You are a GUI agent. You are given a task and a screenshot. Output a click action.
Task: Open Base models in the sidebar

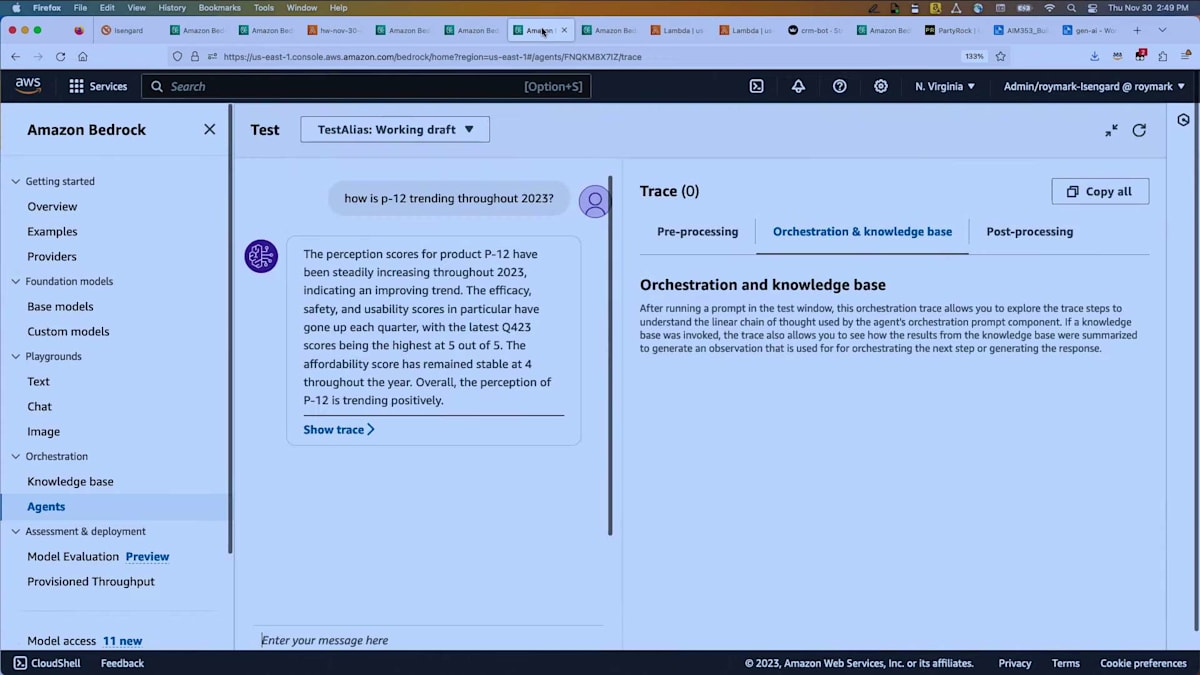60,307
